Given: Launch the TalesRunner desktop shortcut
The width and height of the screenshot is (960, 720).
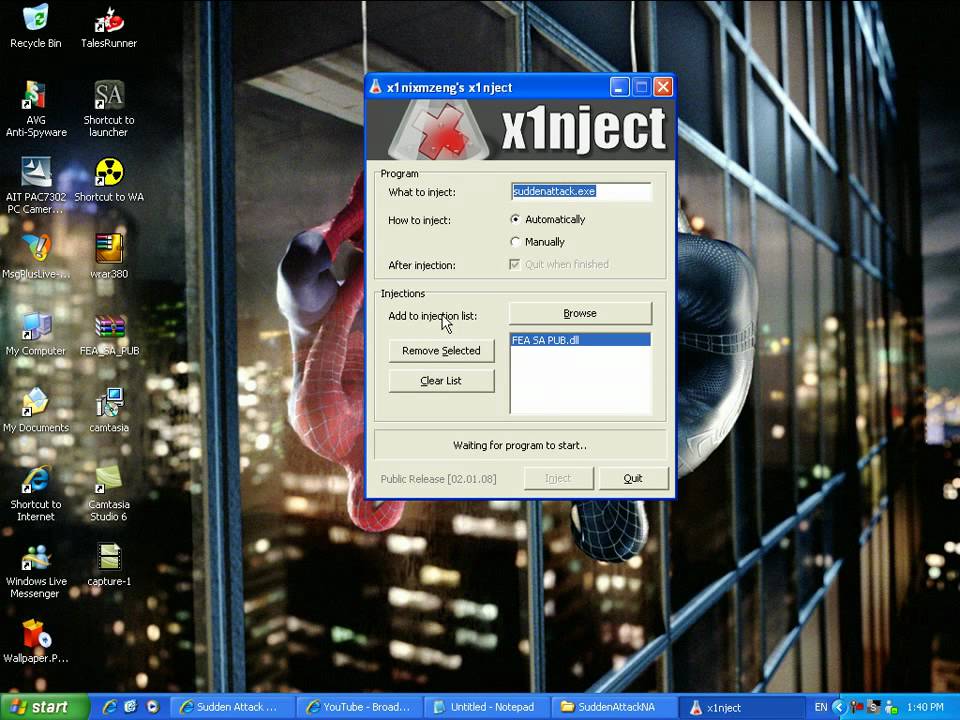Looking at the screenshot, I should (109, 26).
